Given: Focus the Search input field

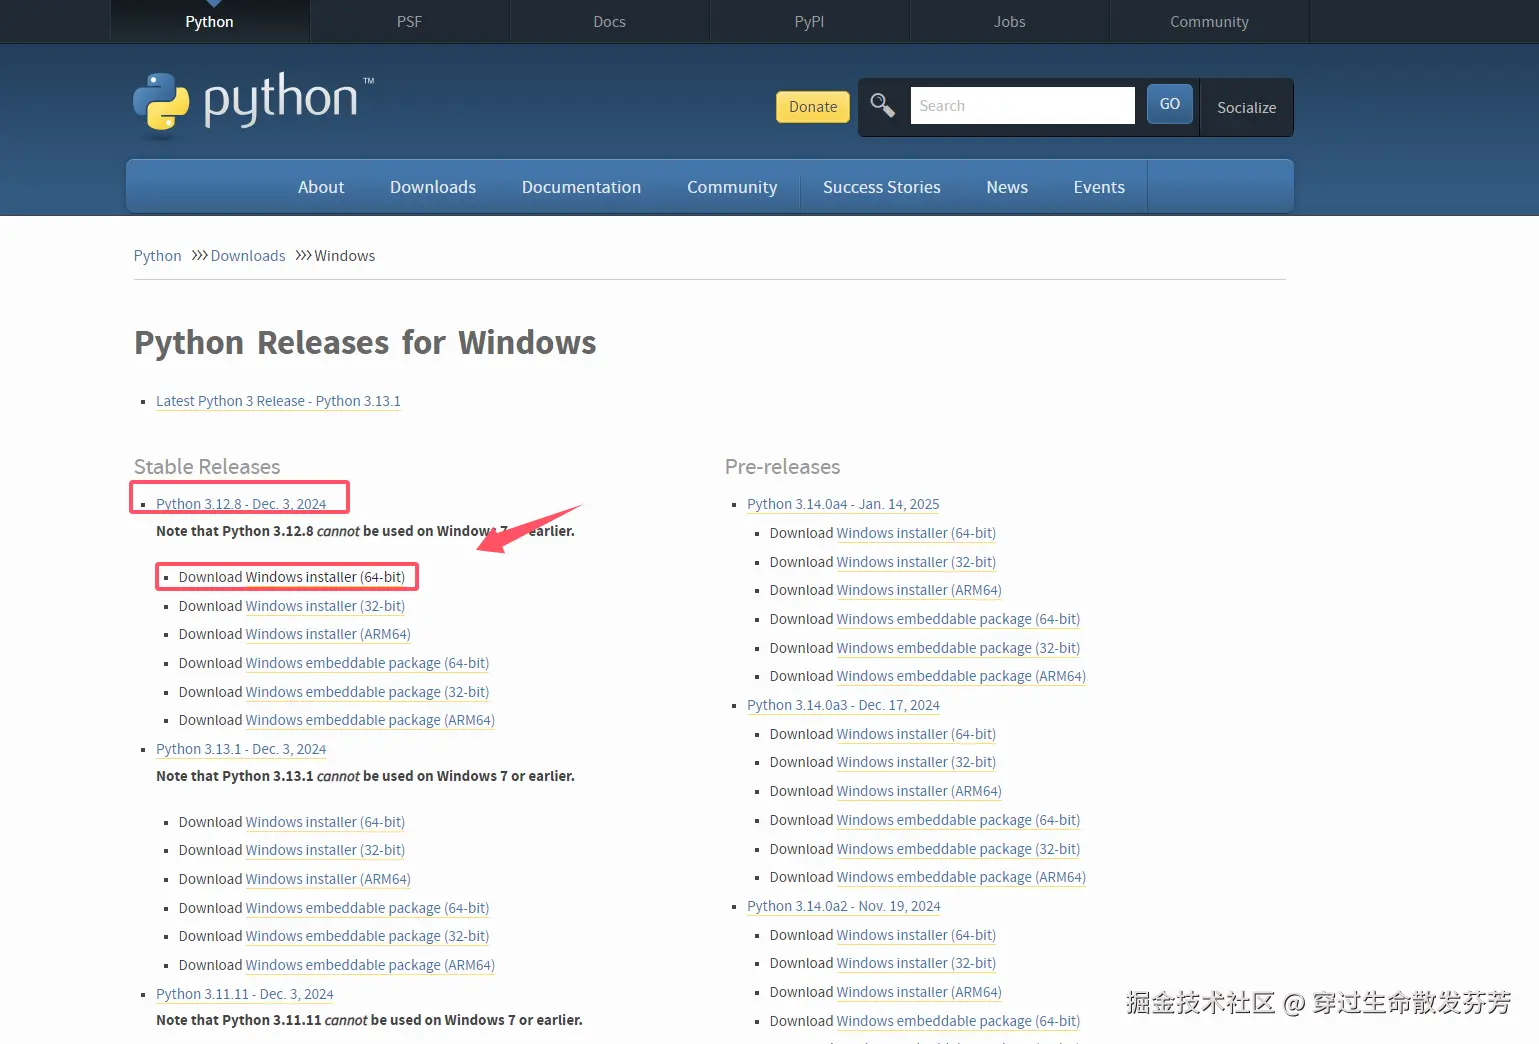Looking at the screenshot, I should [x=1022, y=105].
